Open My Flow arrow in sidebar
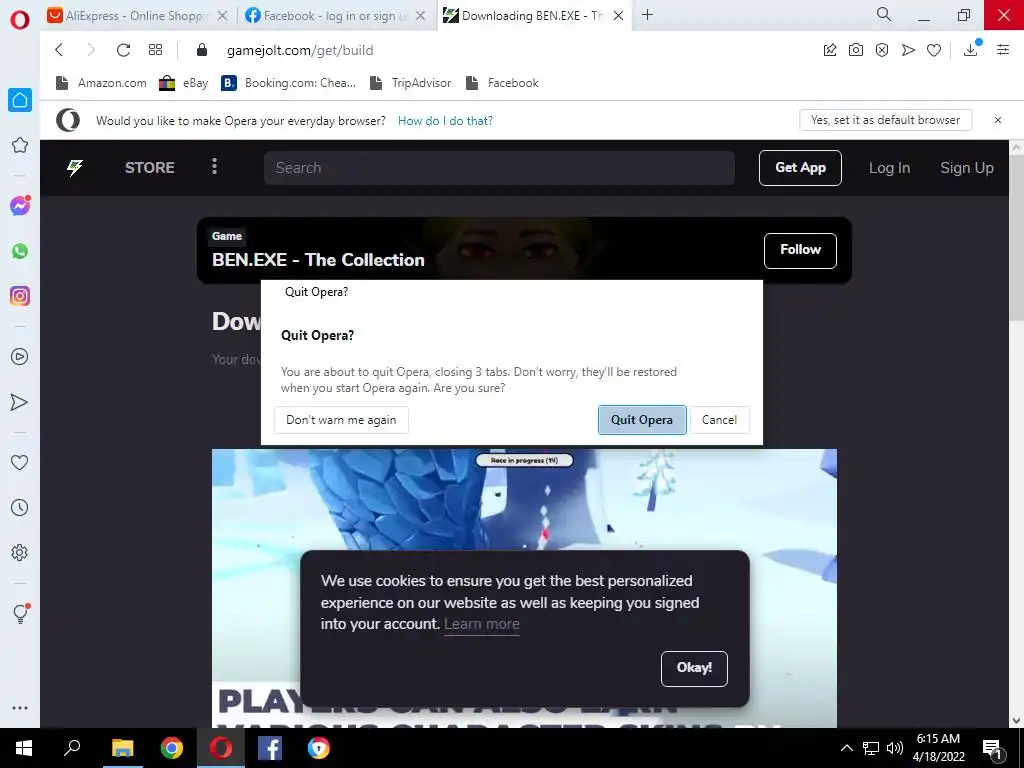The image size is (1024, 768). coord(20,402)
